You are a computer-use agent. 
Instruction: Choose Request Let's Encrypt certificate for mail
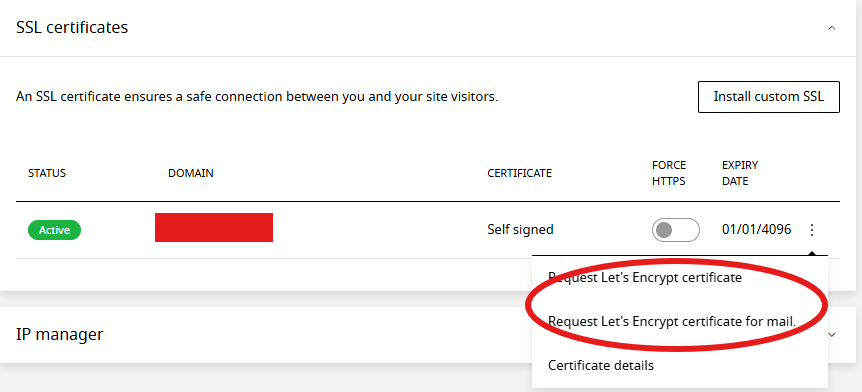[x=672, y=322]
